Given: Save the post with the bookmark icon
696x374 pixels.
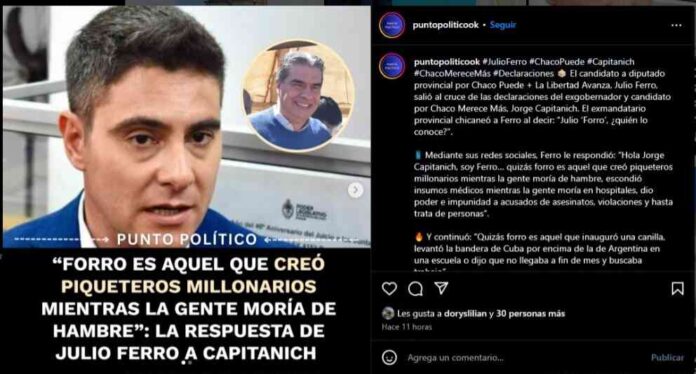Looking at the screenshot, I should [677, 289].
